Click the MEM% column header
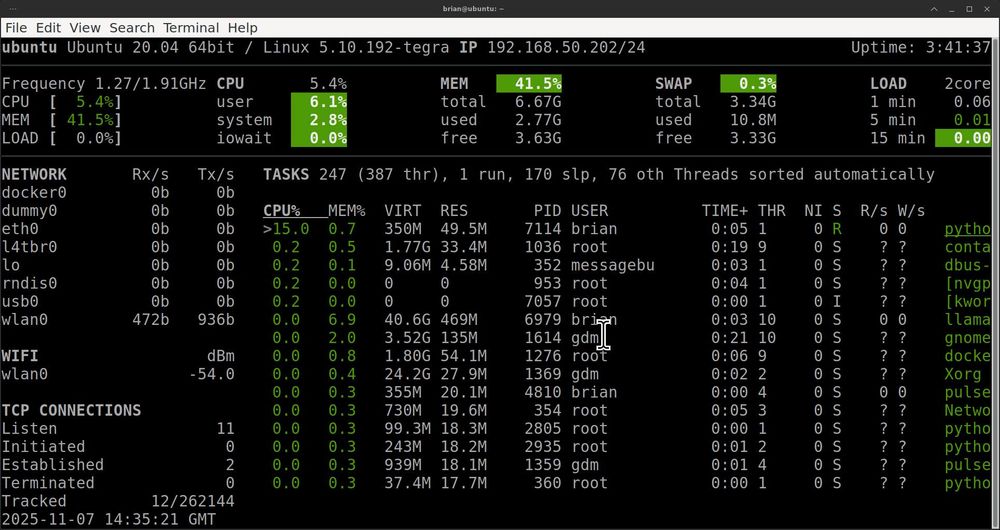 point(346,211)
